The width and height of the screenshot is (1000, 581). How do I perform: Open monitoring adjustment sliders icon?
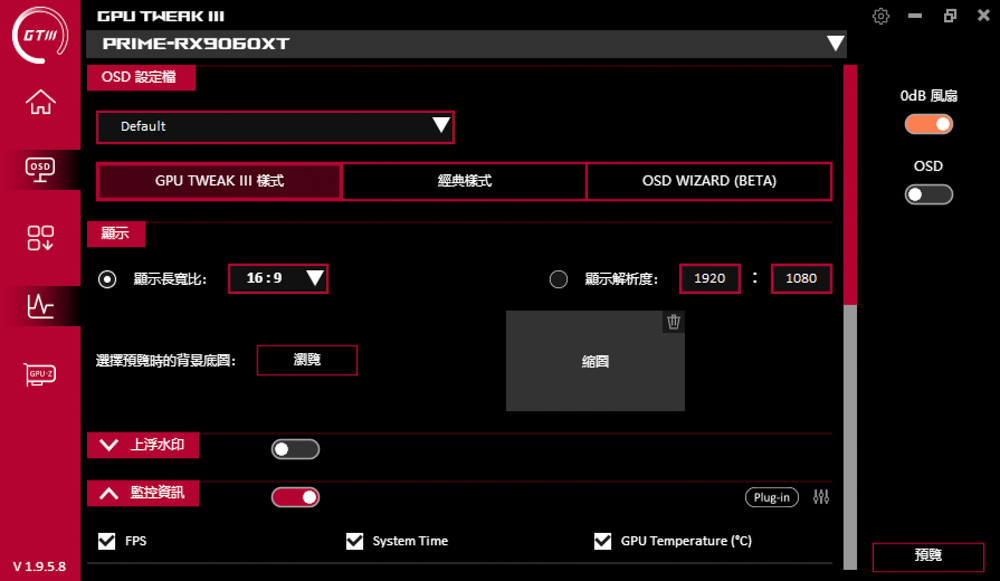(821, 497)
